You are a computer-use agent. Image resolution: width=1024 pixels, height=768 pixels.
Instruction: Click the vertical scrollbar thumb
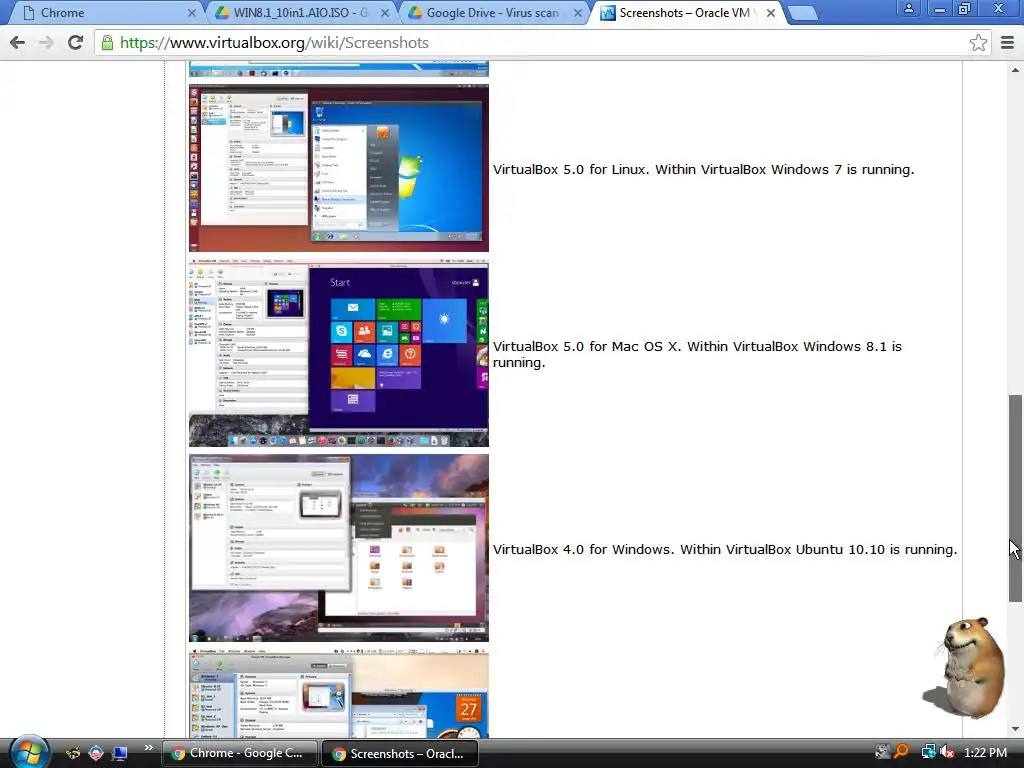(x=1015, y=498)
